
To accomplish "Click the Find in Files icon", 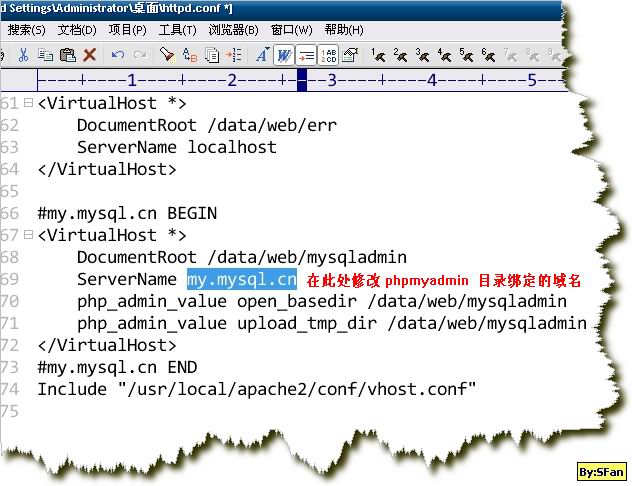I will (212, 55).
